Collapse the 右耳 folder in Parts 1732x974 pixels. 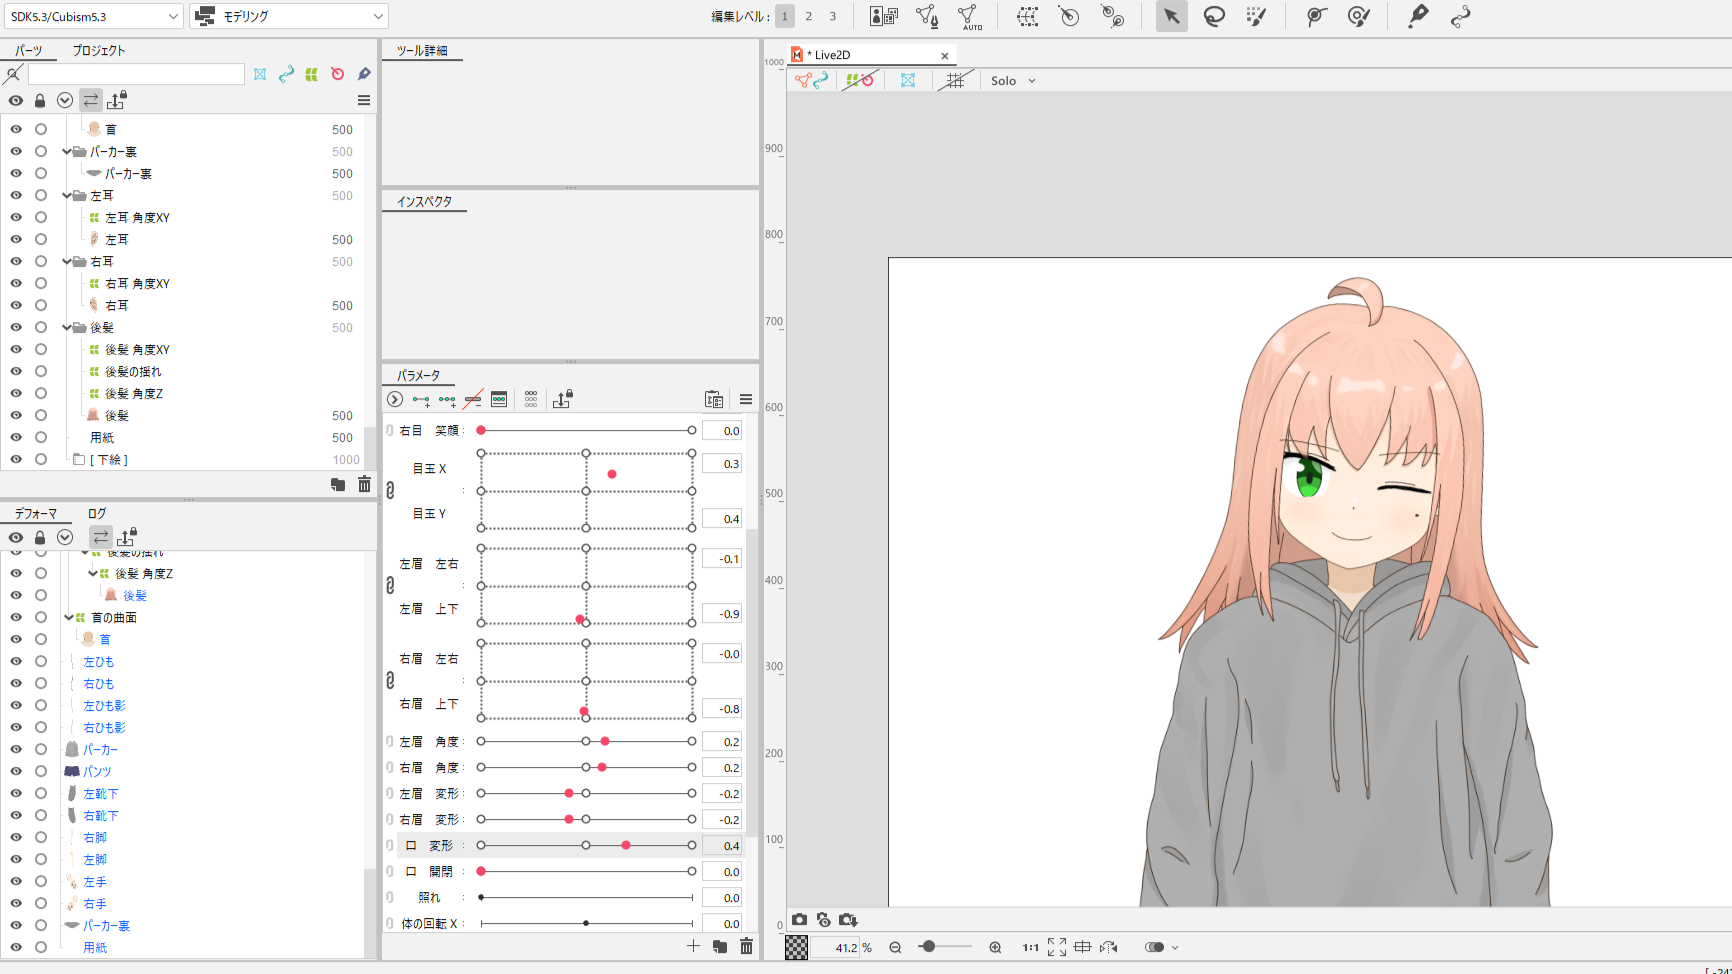coord(67,262)
